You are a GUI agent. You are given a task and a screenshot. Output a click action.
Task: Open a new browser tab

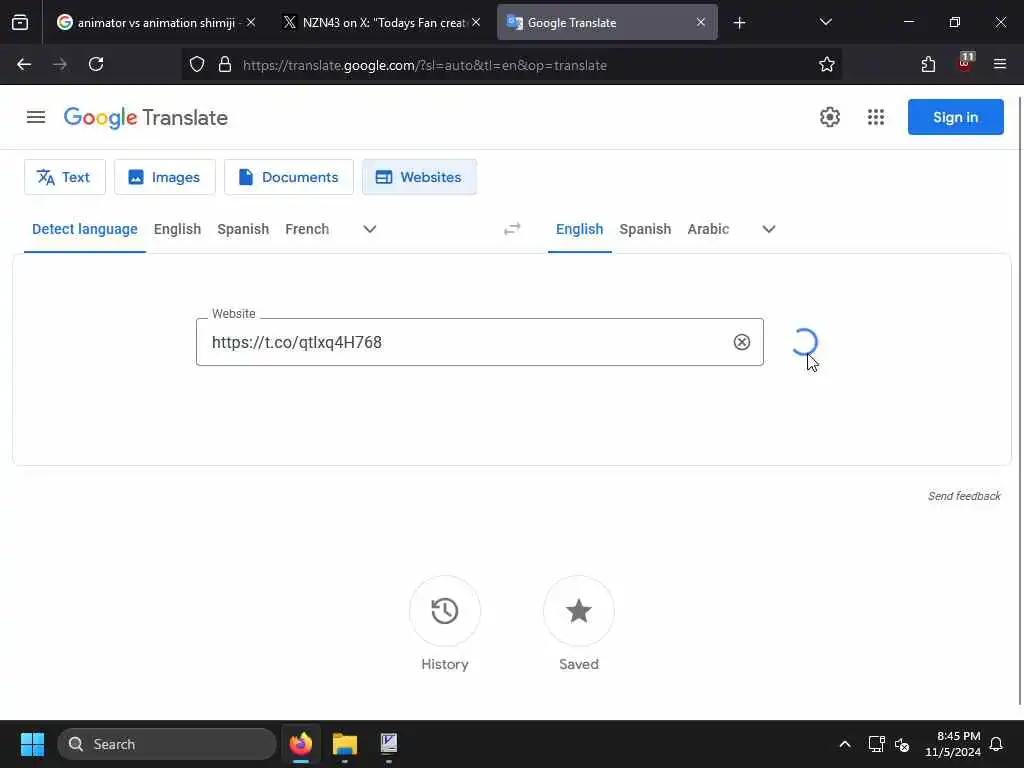(x=739, y=23)
